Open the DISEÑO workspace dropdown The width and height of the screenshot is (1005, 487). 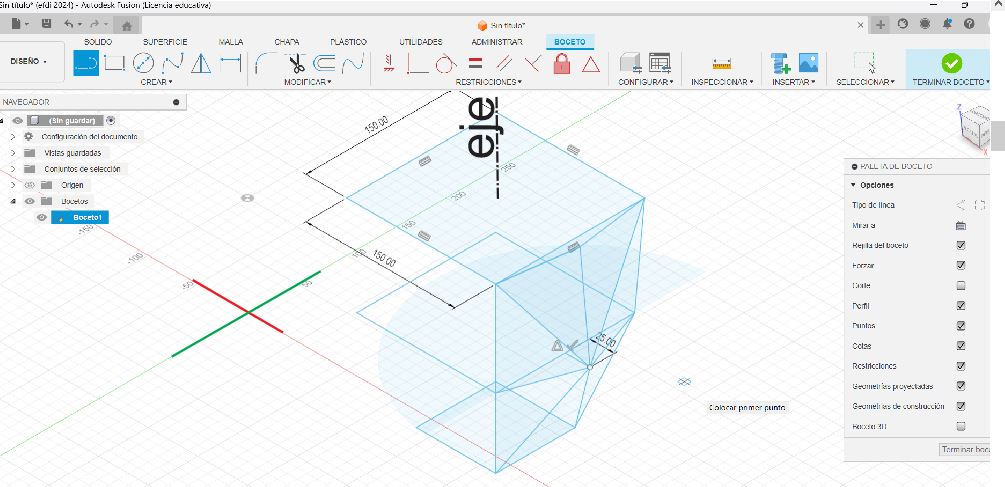(29, 62)
